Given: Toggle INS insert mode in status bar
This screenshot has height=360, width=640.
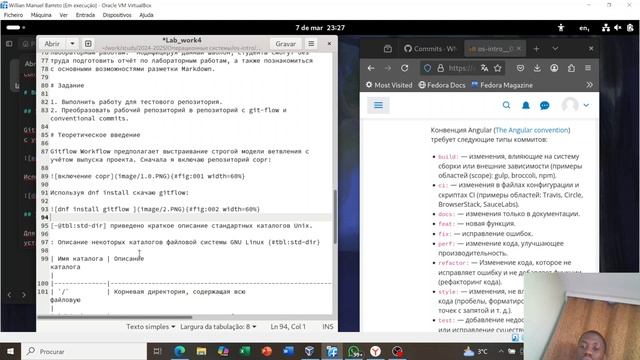Looking at the screenshot, I should click(x=328, y=327).
